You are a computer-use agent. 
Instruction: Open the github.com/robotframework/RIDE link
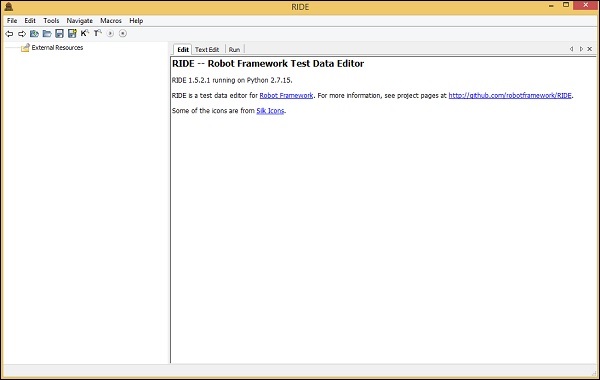click(x=510, y=96)
